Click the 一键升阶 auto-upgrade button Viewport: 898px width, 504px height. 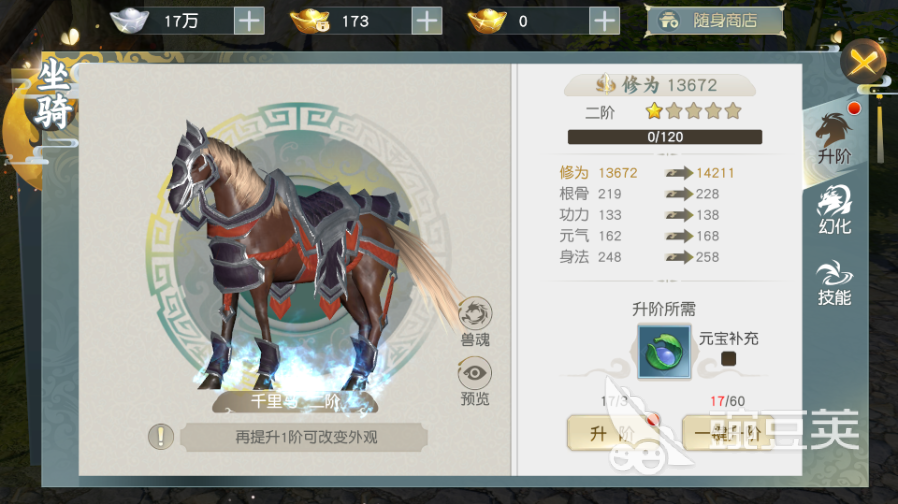click(727, 434)
